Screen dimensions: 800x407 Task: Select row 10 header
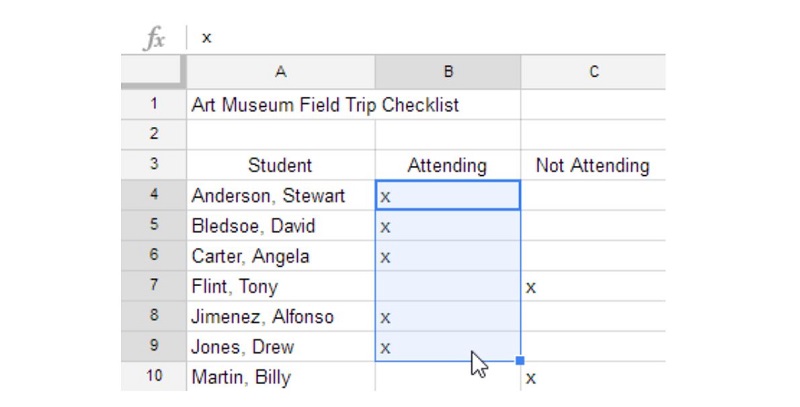click(x=154, y=376)
